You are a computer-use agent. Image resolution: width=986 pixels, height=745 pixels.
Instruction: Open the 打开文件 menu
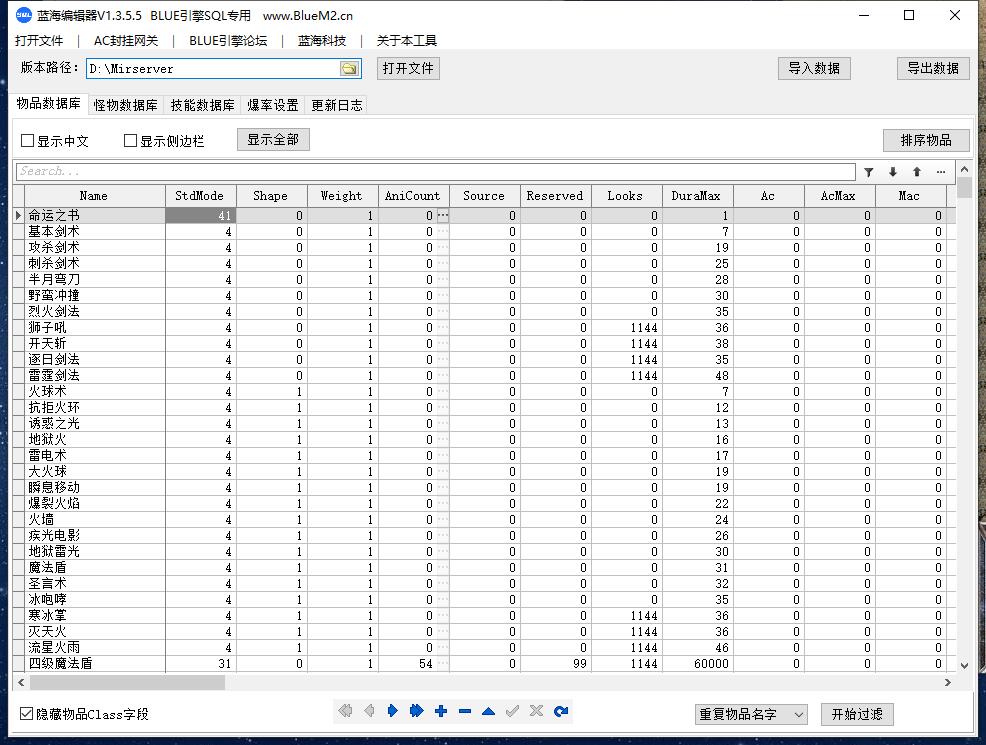[39, 41]
